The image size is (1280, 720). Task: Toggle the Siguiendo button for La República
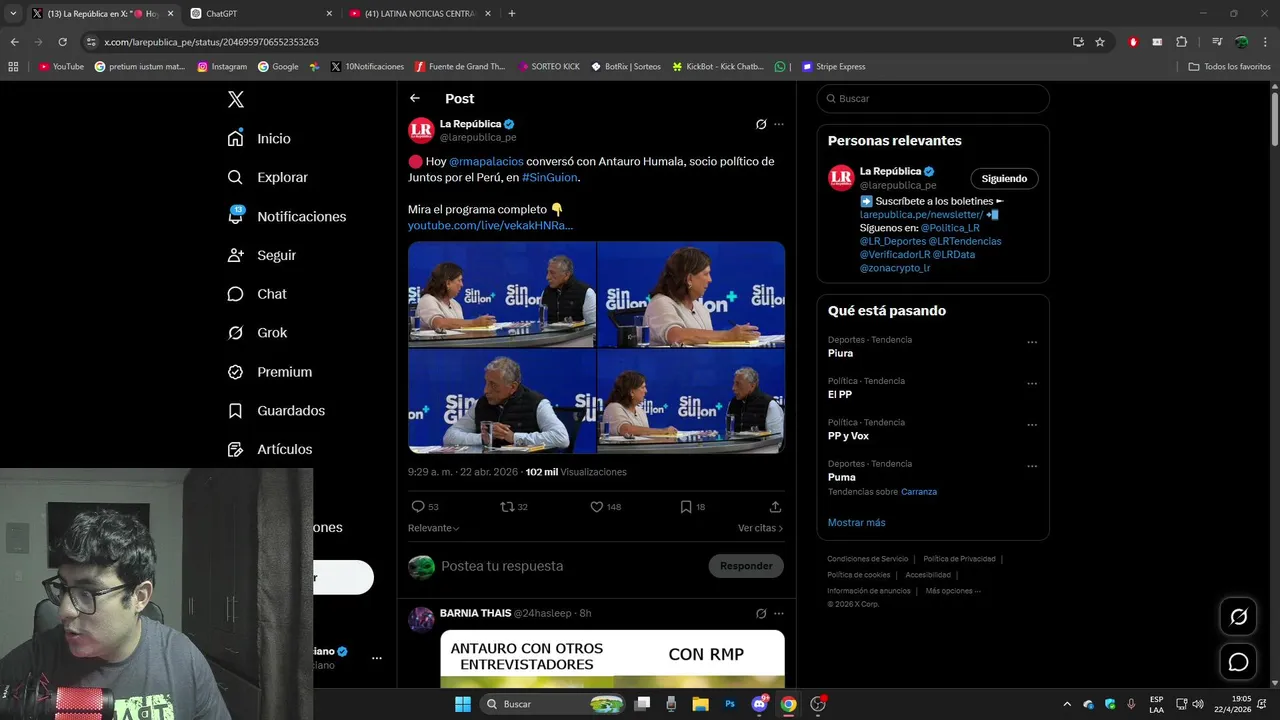point(1004,179)
